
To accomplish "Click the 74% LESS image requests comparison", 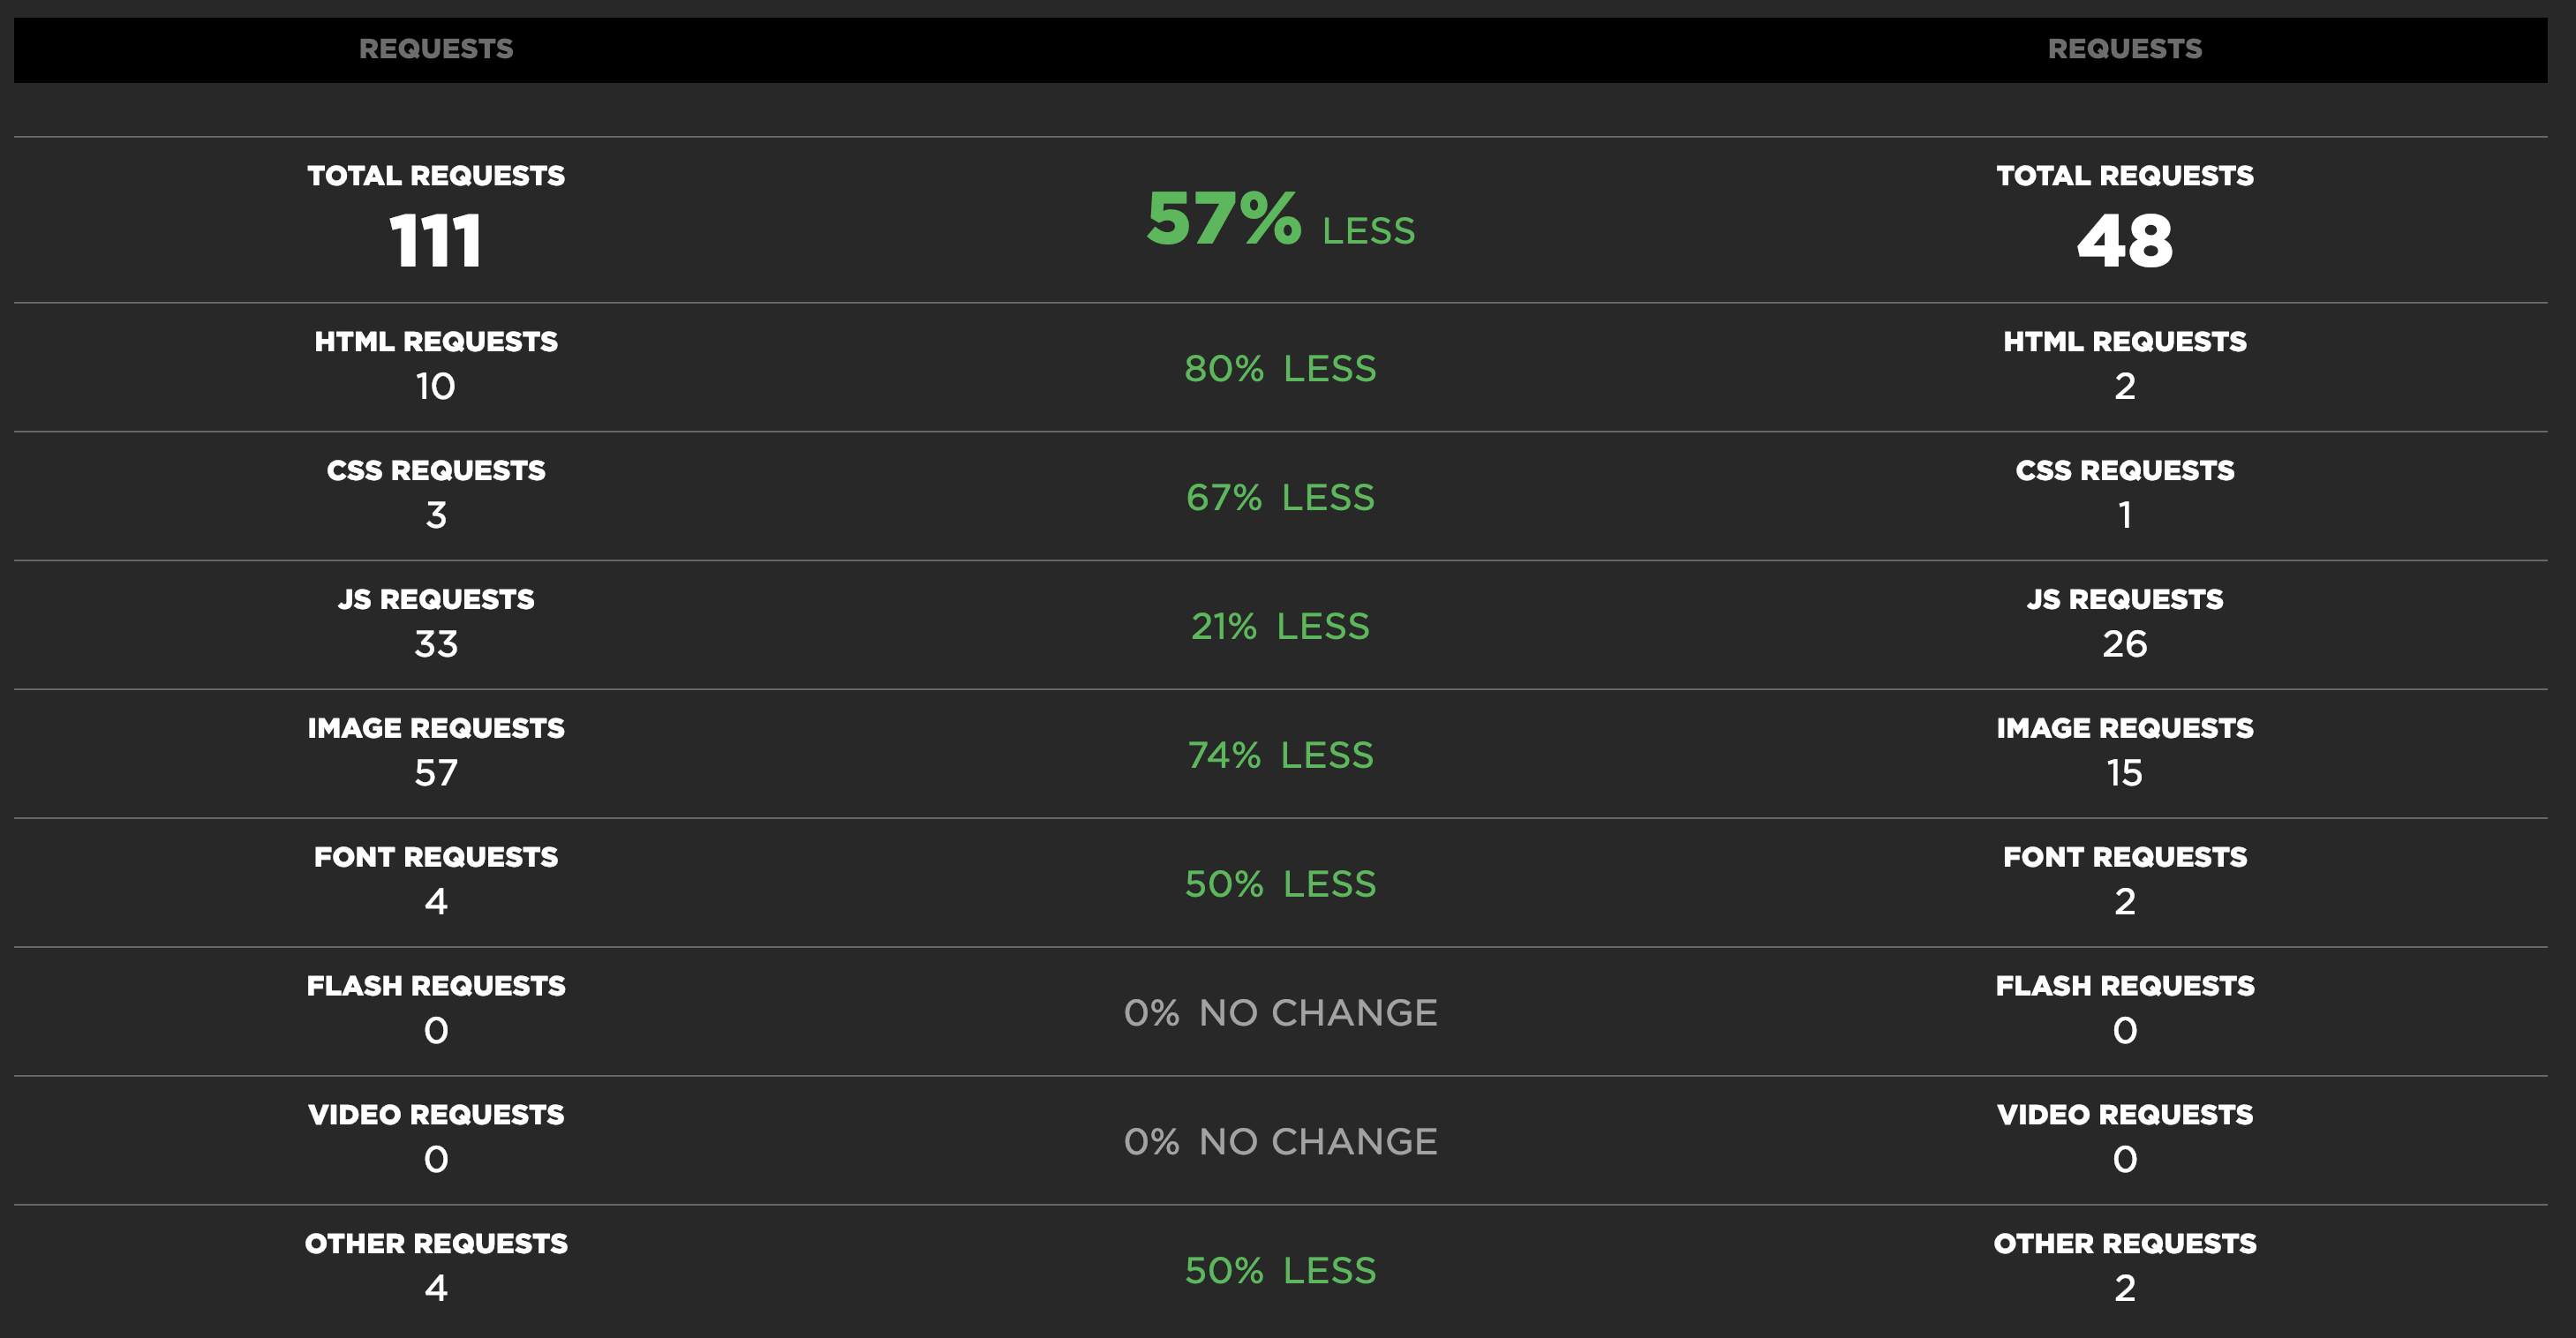I will pyautogui.click(x=1280, y=756).
